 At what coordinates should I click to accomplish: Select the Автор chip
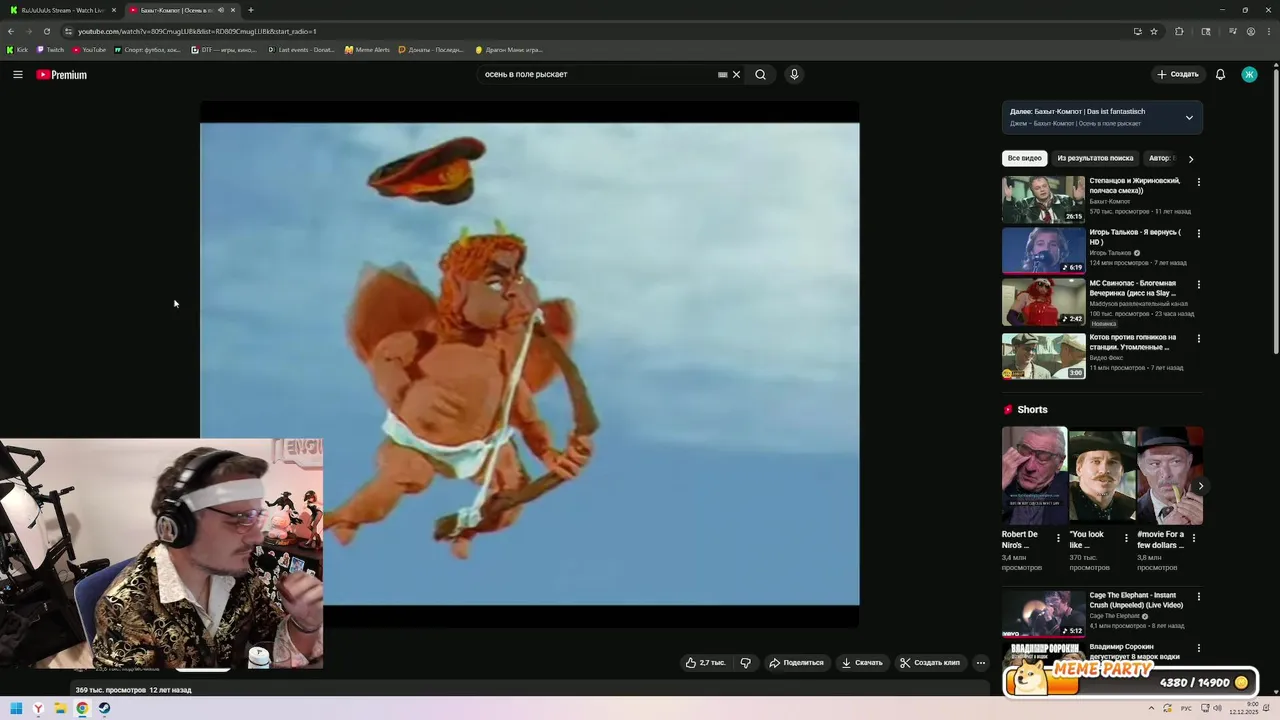1161,158
